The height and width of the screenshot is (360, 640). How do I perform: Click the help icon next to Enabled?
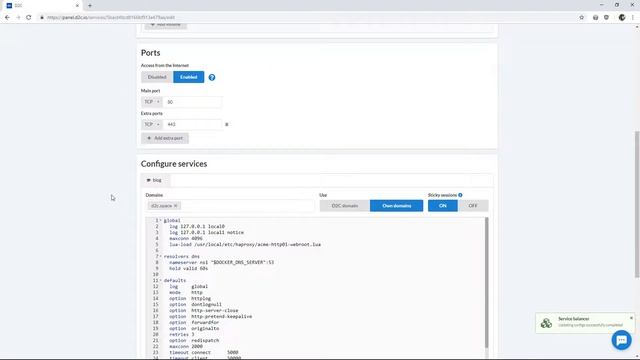click(x=212, y=77)
